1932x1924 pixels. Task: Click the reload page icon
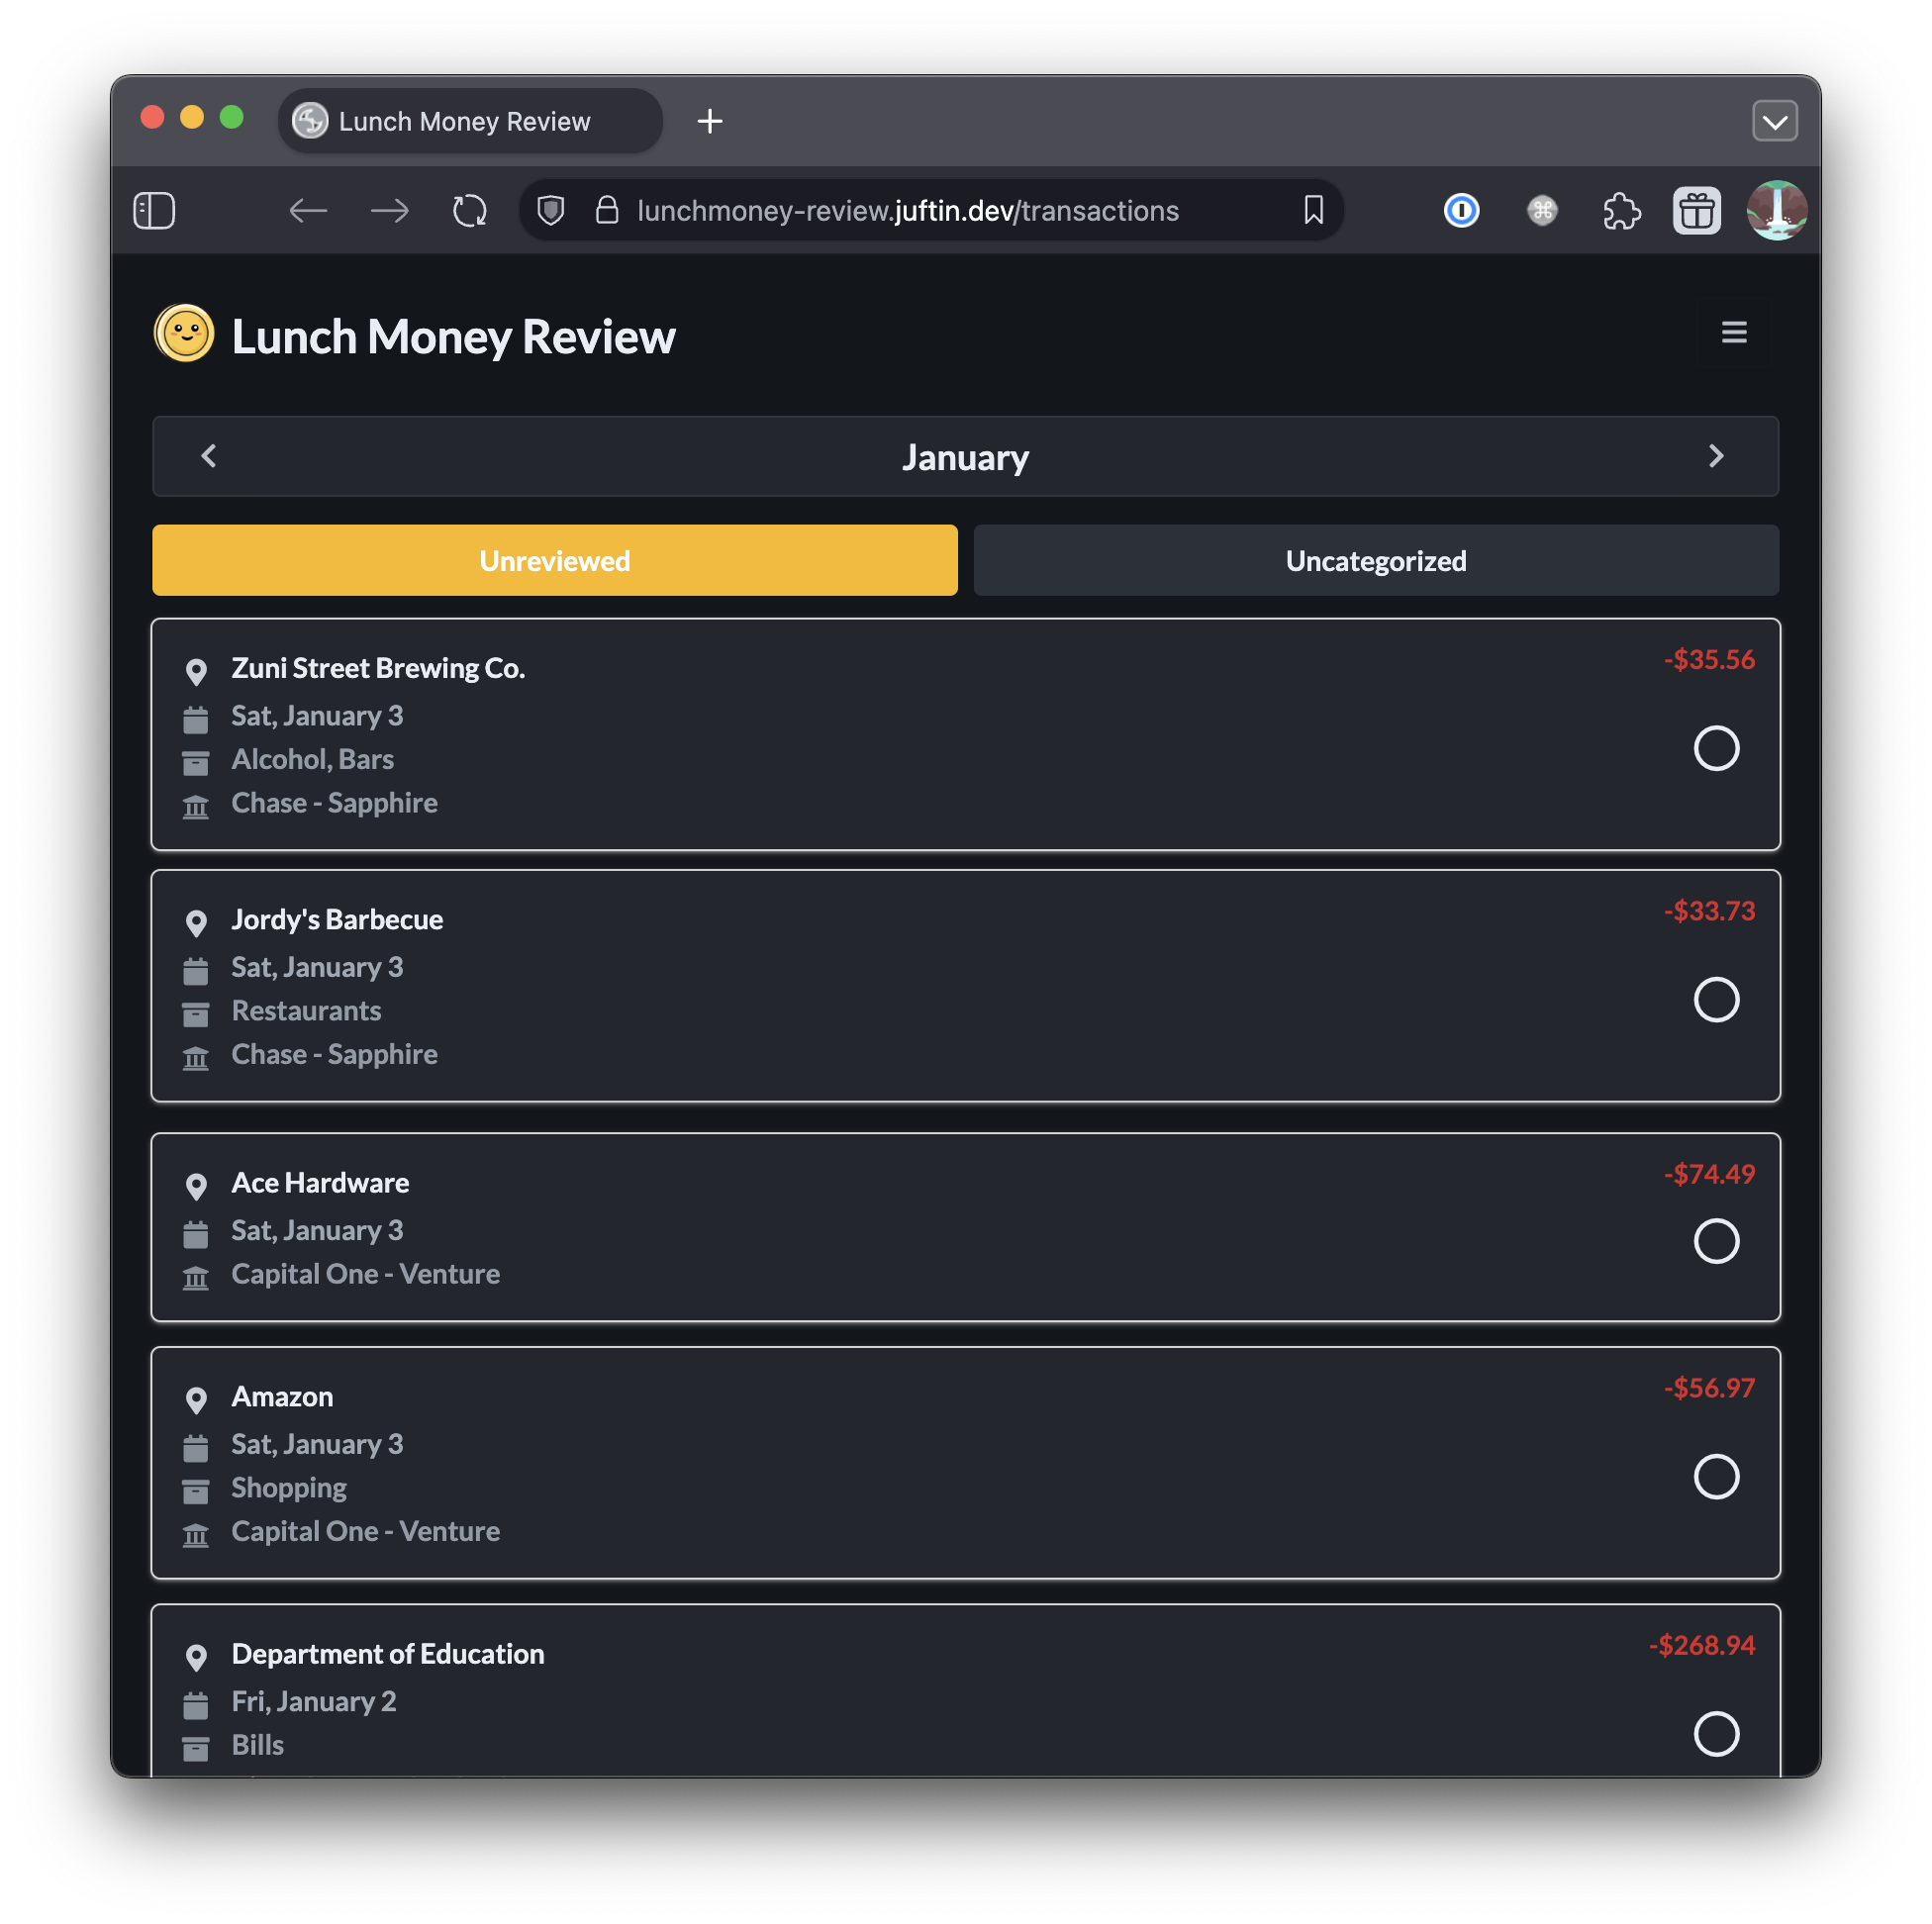[x=469, y=211]
